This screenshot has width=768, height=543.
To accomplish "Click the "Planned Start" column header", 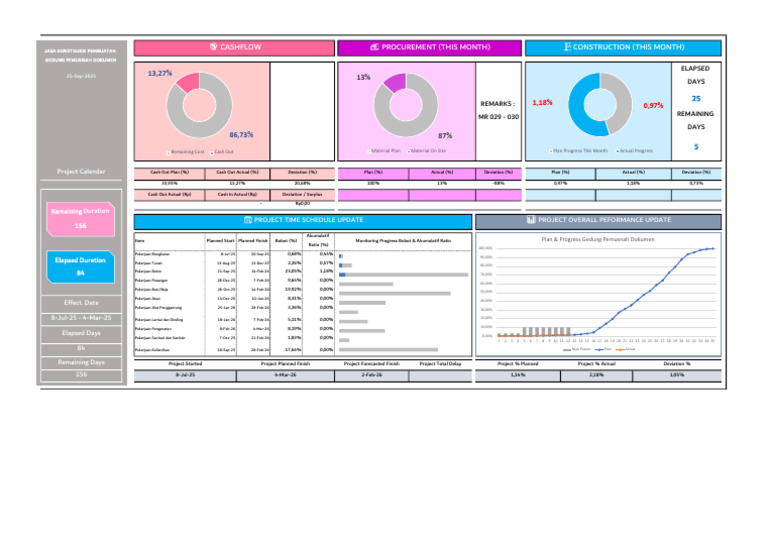I will tap(220, 241).
